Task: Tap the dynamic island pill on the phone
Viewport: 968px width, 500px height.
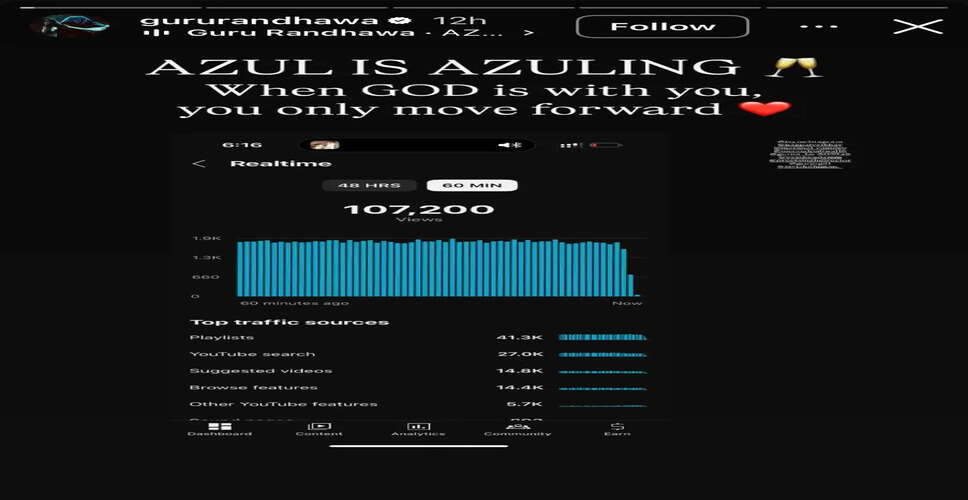Action: click(417, 146)
